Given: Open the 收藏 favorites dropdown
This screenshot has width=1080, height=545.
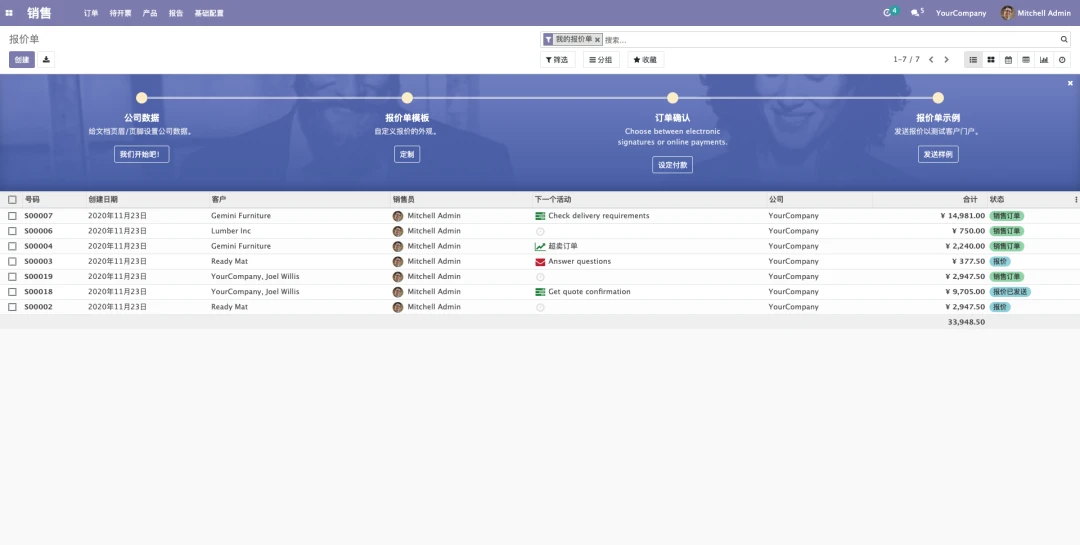Looking at the screenshot, I should pyautogui.click(x=646, y=60).
